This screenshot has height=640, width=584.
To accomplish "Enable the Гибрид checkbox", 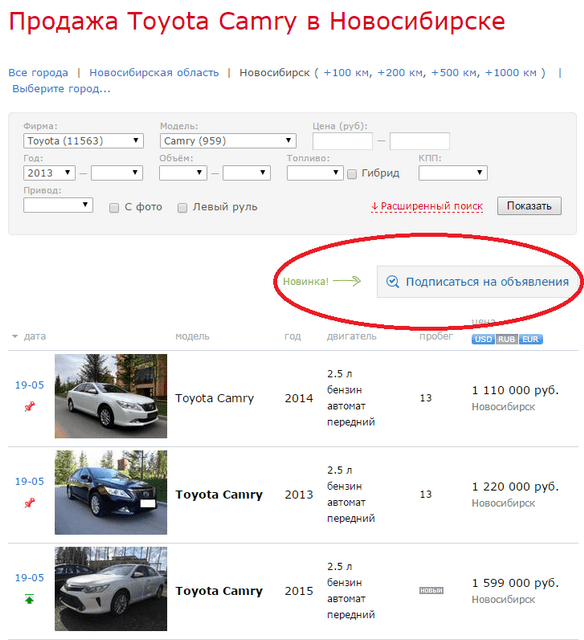I will 352,174.
